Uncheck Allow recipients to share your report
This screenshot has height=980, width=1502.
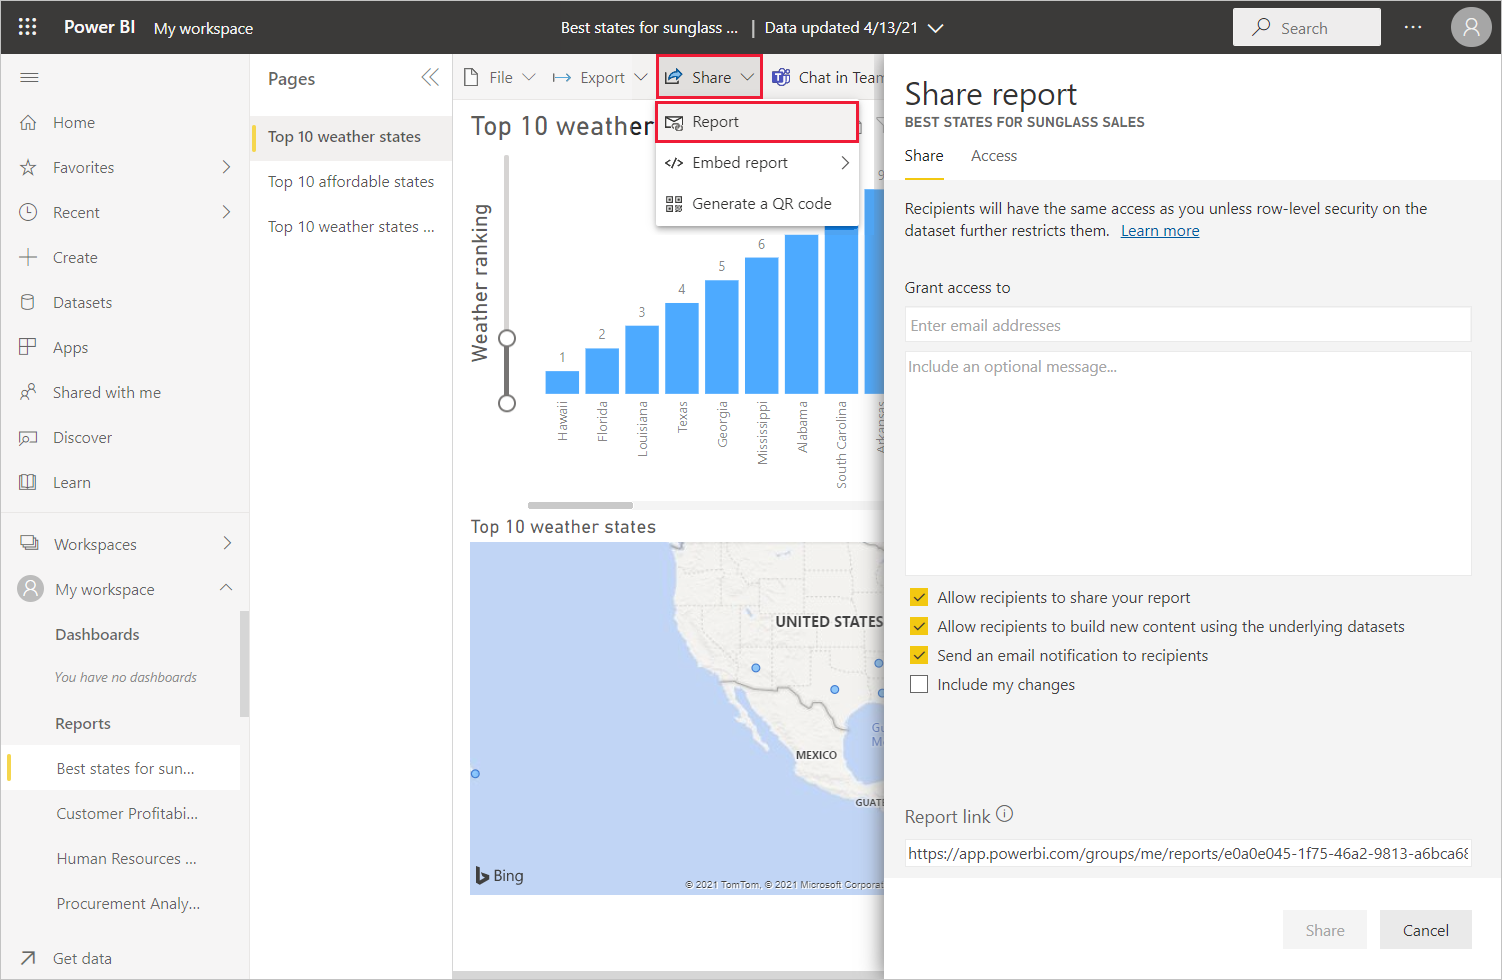click(x=919, y=598)
